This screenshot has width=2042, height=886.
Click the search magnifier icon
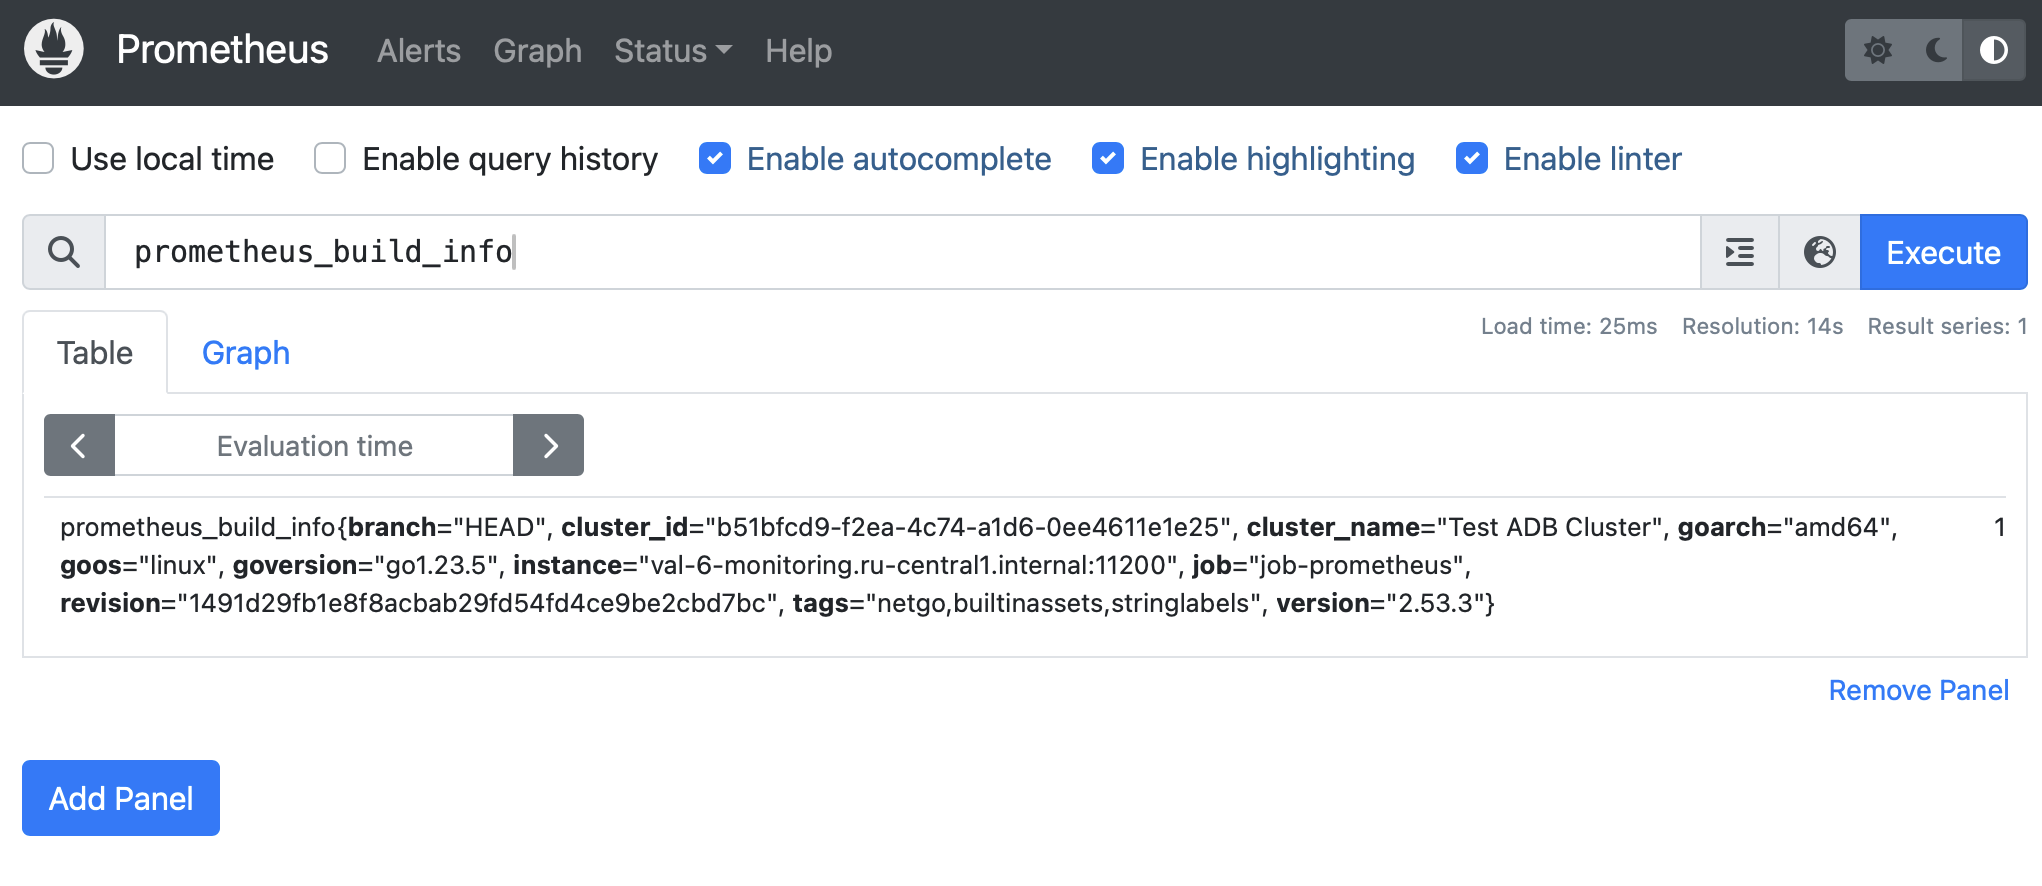click(x=64, y=252)
